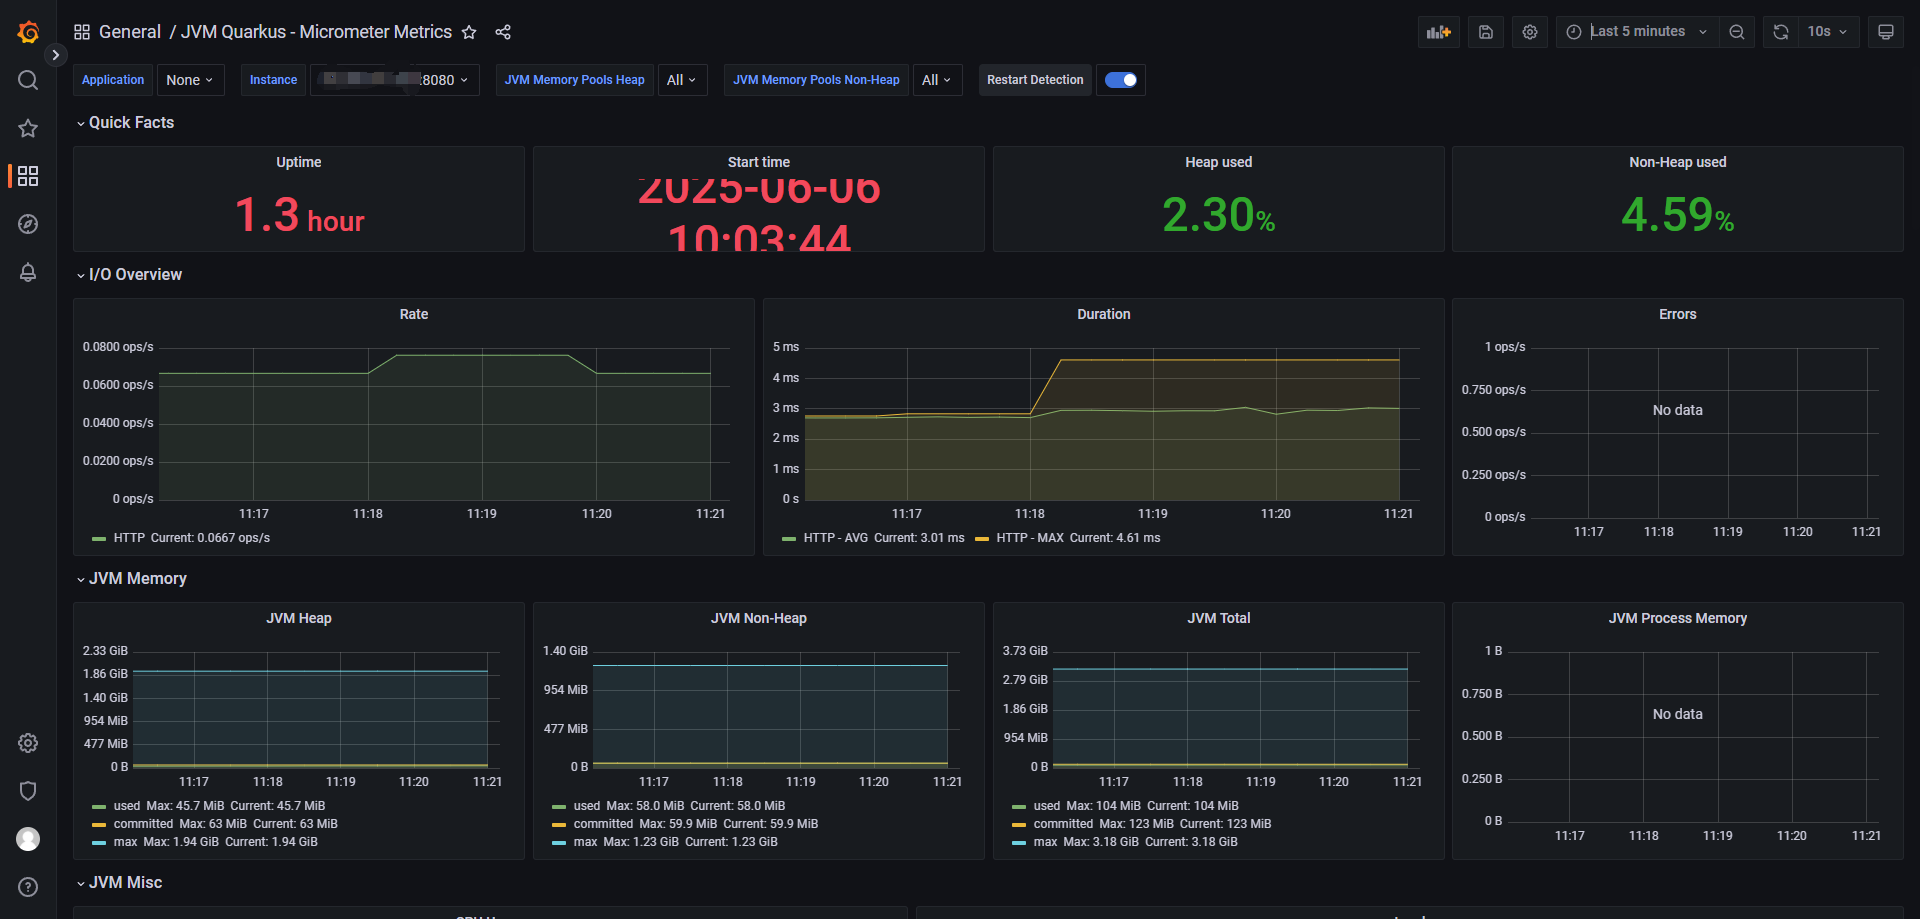Open the Search dashboards icon
This screenshot has width=1920, height=919.
click(x=28, y=80)
